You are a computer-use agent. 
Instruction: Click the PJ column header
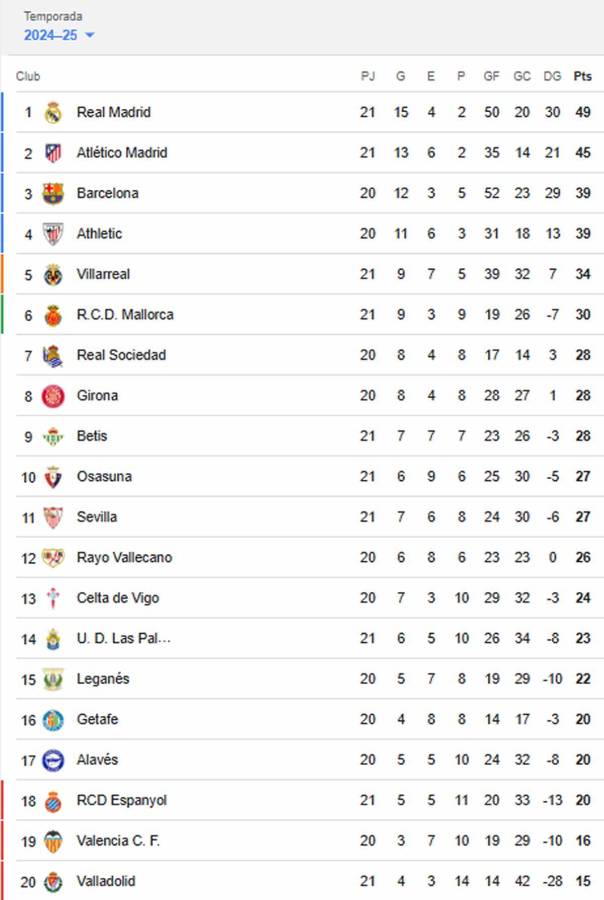368,76
